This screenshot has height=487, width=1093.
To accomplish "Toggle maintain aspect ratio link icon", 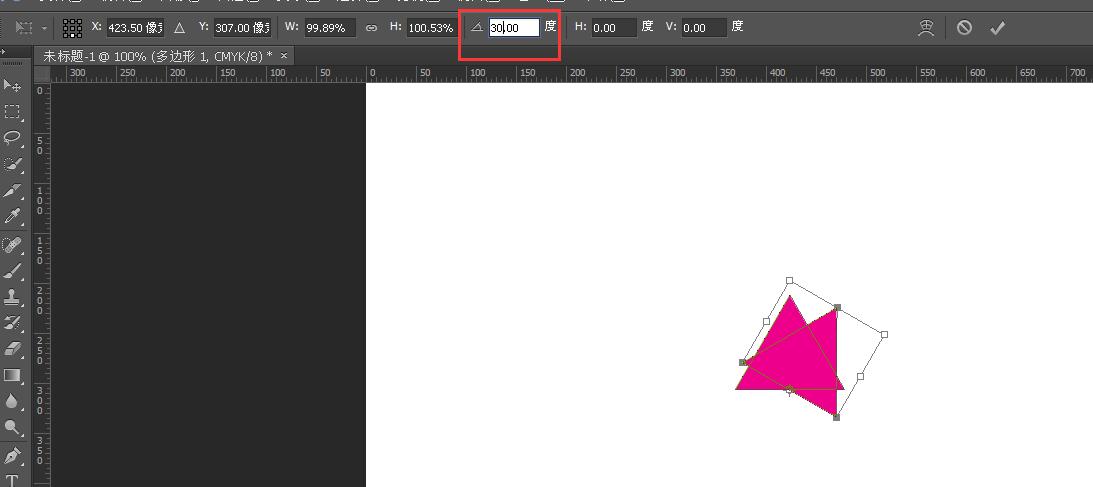I will pyautogui.click(x=372, y=28).
